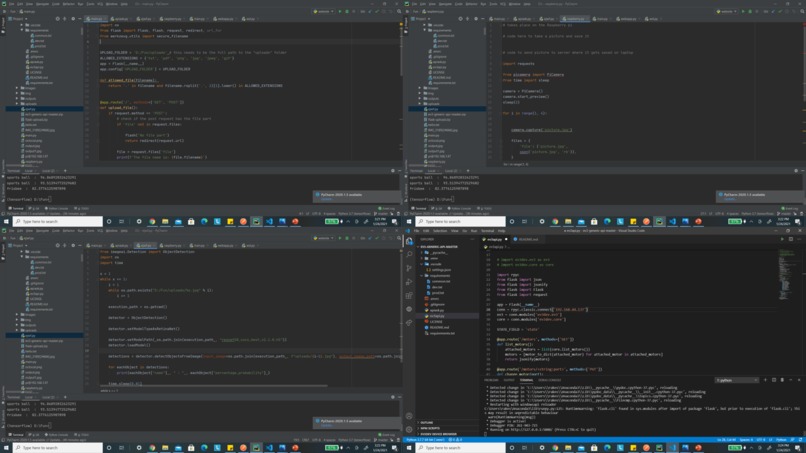Screen dimensions: 806x453
Task: Hide project panel in top-left PyCharm window
Action: pos(80,19)
